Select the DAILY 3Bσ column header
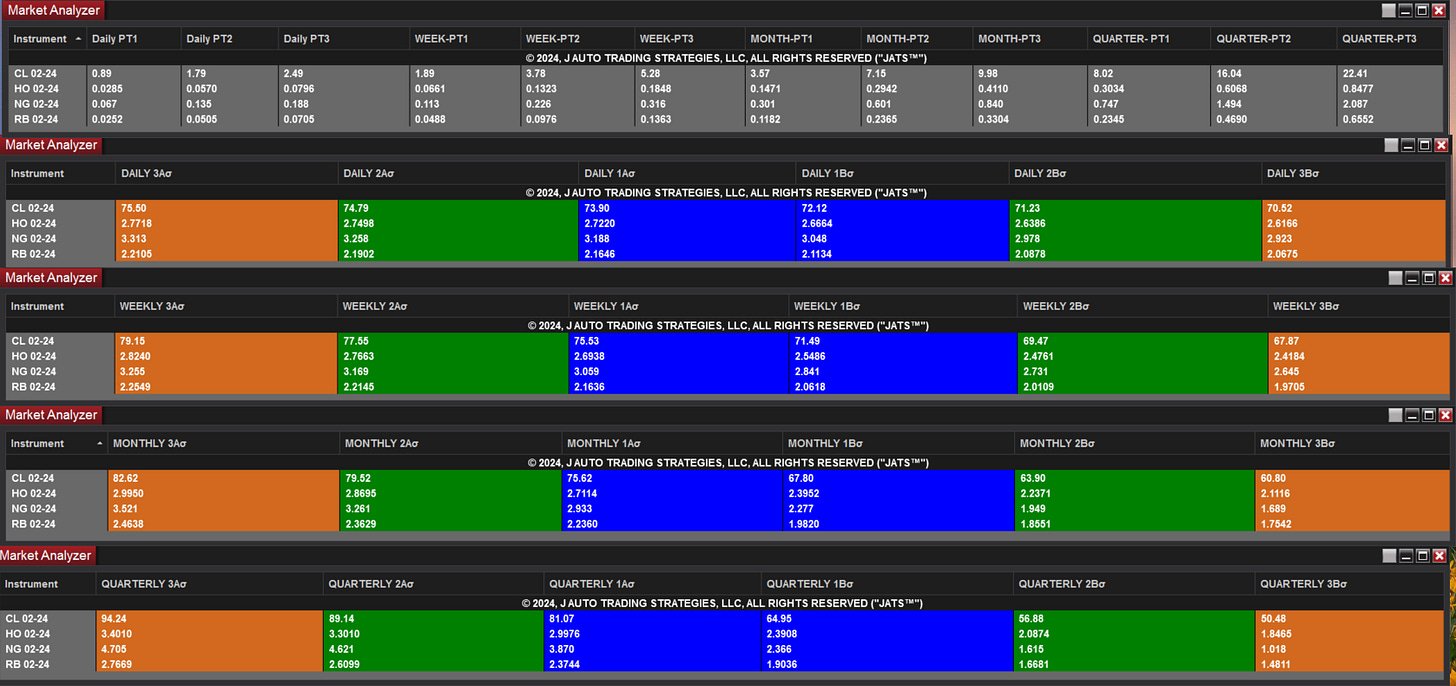Image resolution: width=1456 pixels, height=686 pixels. point(1355,173)
